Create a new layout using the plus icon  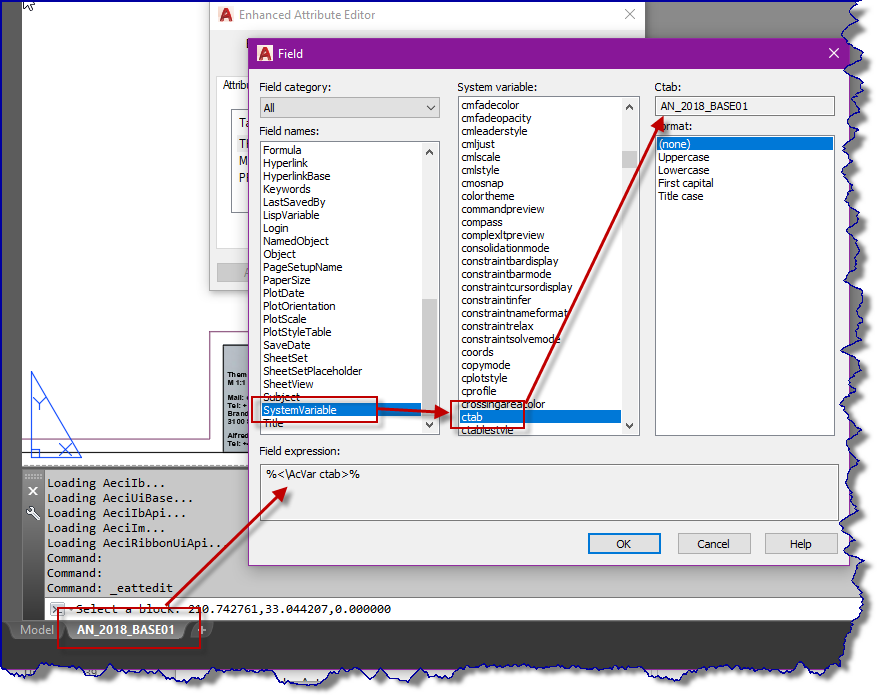pyautogui.click(x=202, y=630)
